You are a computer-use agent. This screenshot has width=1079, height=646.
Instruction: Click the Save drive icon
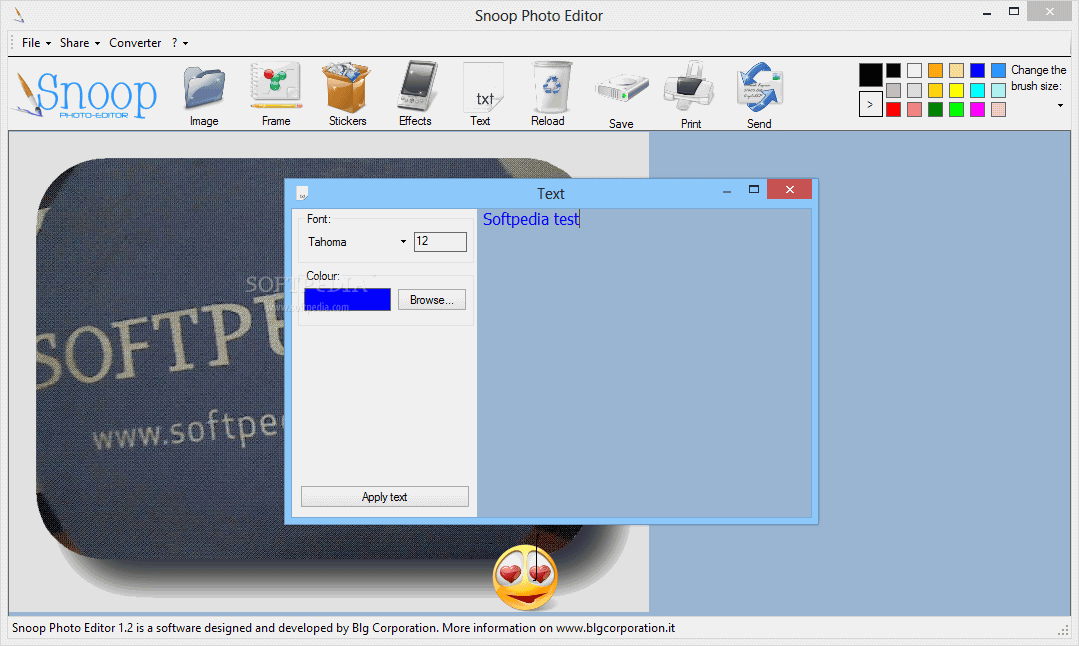[x=622, y=88]
